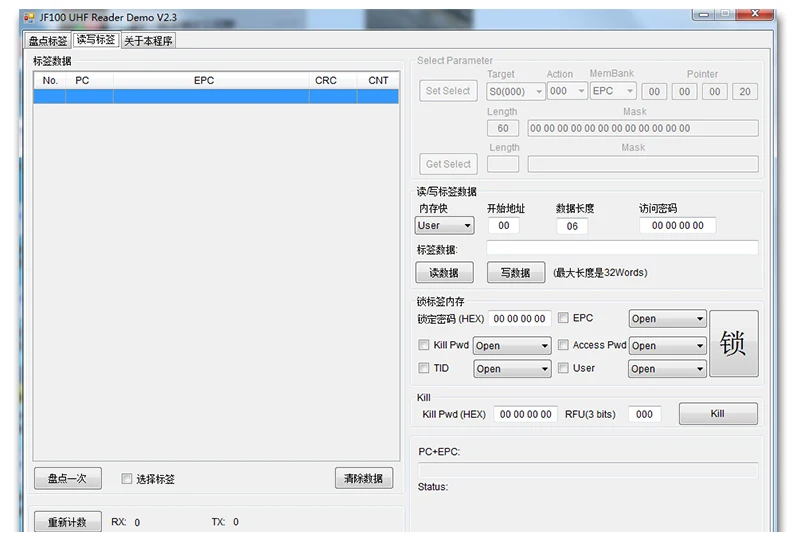The height and width of the screenshot is (534, 800).
Task: Click the JF100 app icon in title bar
Action: coord(29,18)
